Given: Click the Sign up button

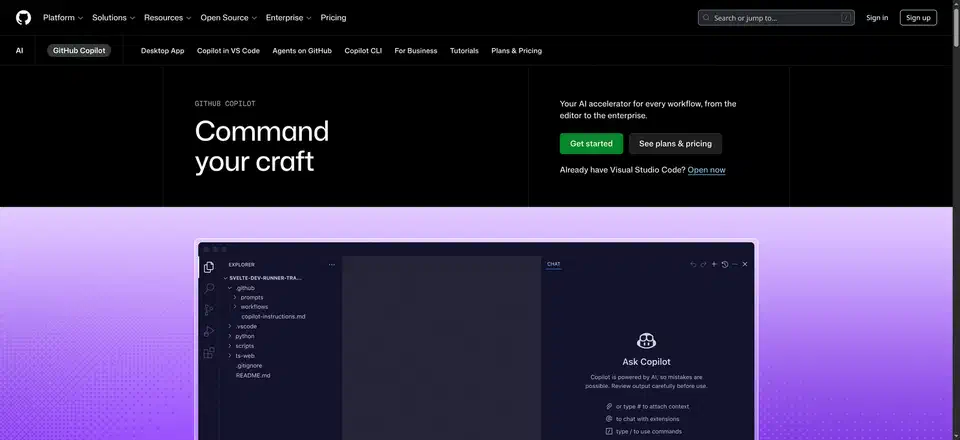Looking at the screenshot, I should (918, 18).
